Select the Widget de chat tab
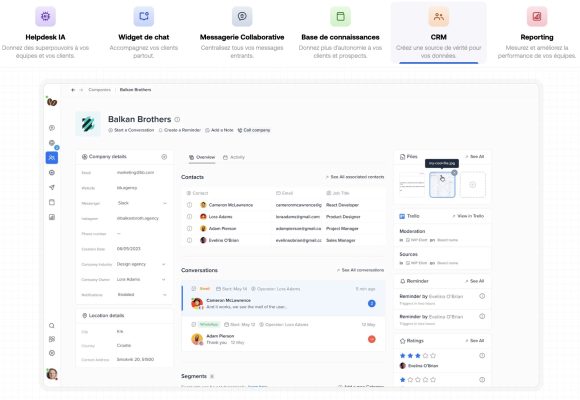 (144, 33)
